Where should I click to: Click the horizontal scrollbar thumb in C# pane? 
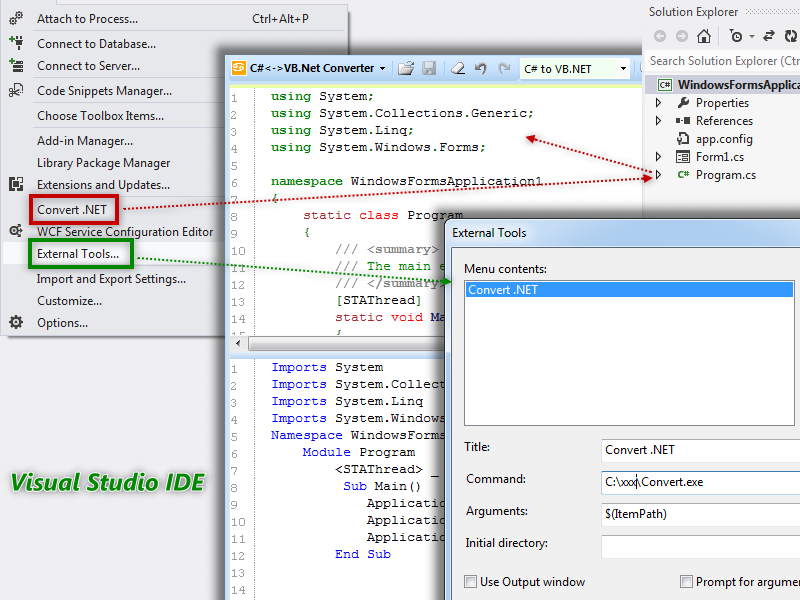346,344
